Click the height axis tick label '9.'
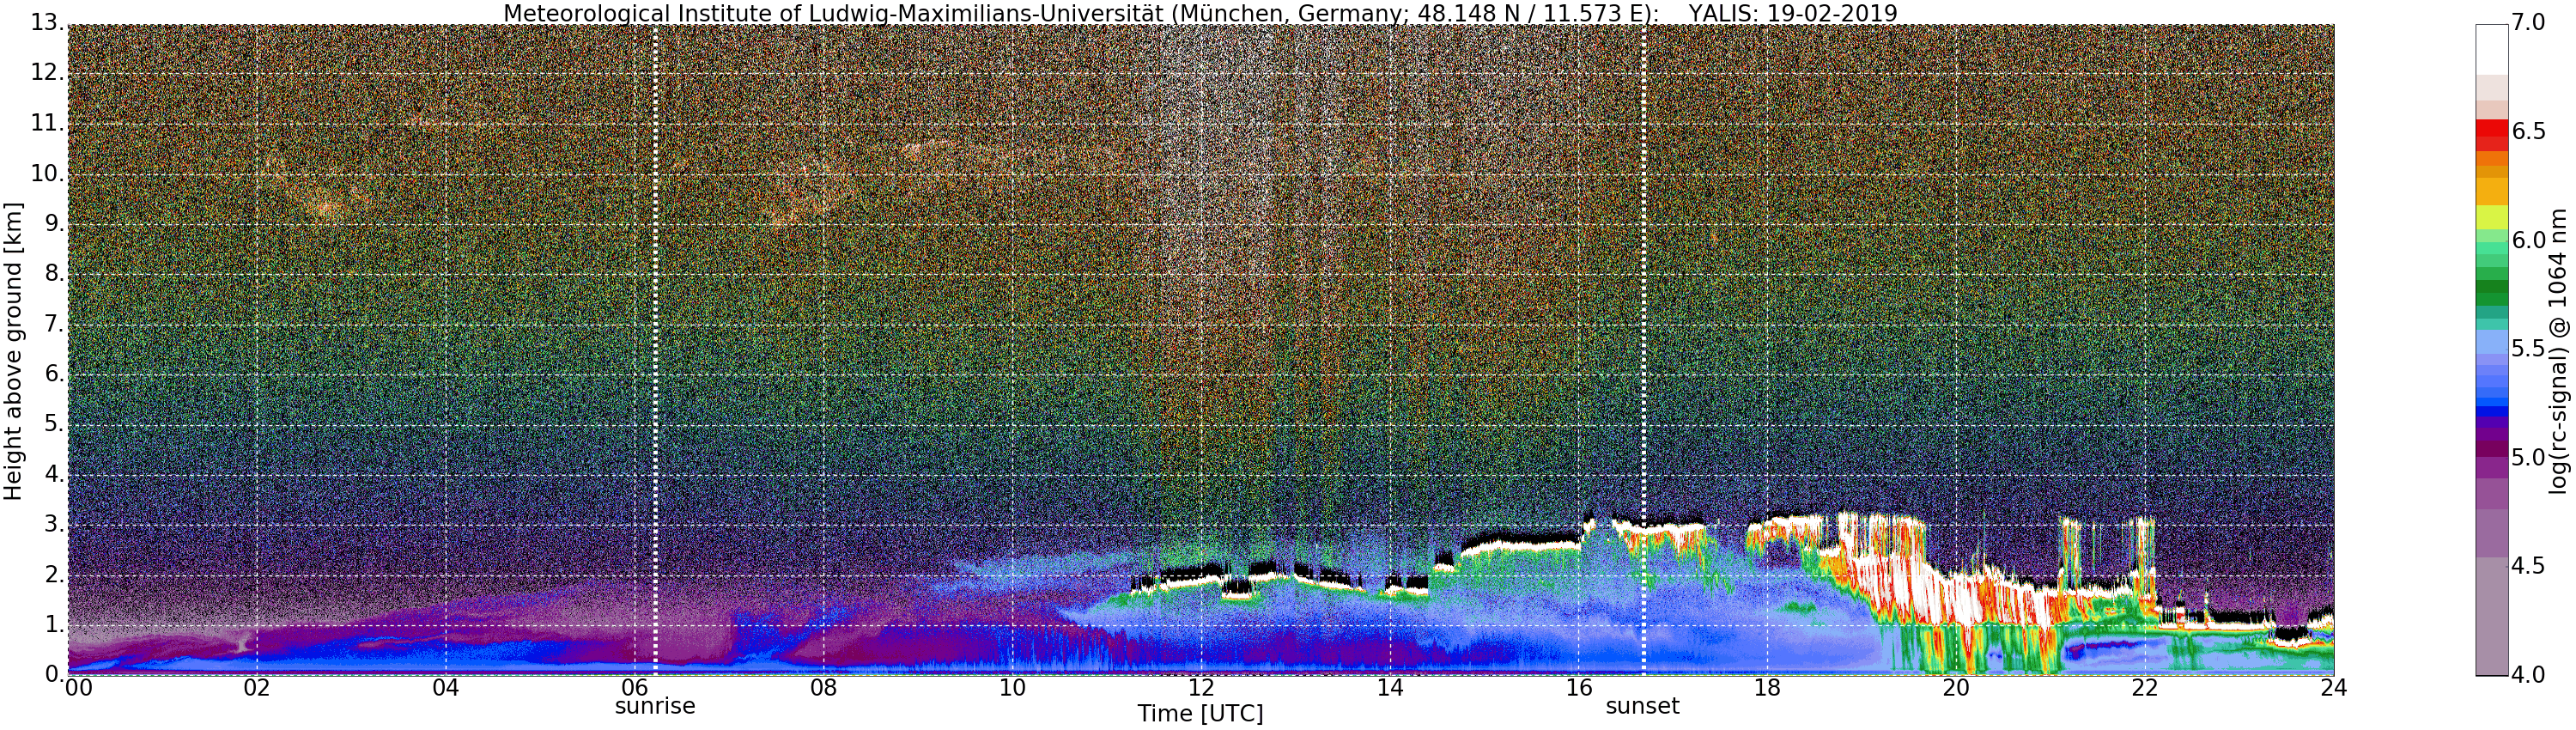Image resolution: width=2576 pixels, height=730 pixels. (x=54, y=223)
